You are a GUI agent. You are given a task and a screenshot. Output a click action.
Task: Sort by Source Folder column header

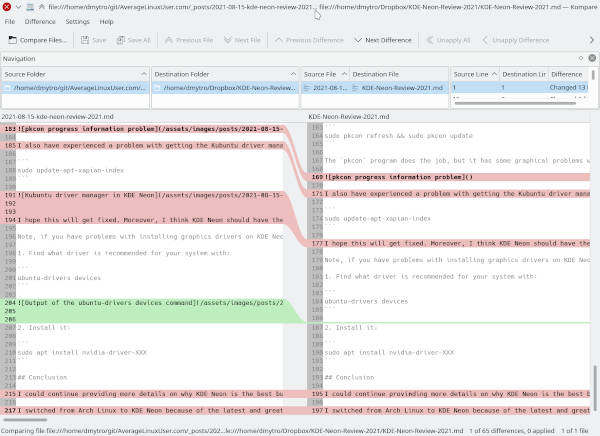pyautogui.click(x=75, y=74)
